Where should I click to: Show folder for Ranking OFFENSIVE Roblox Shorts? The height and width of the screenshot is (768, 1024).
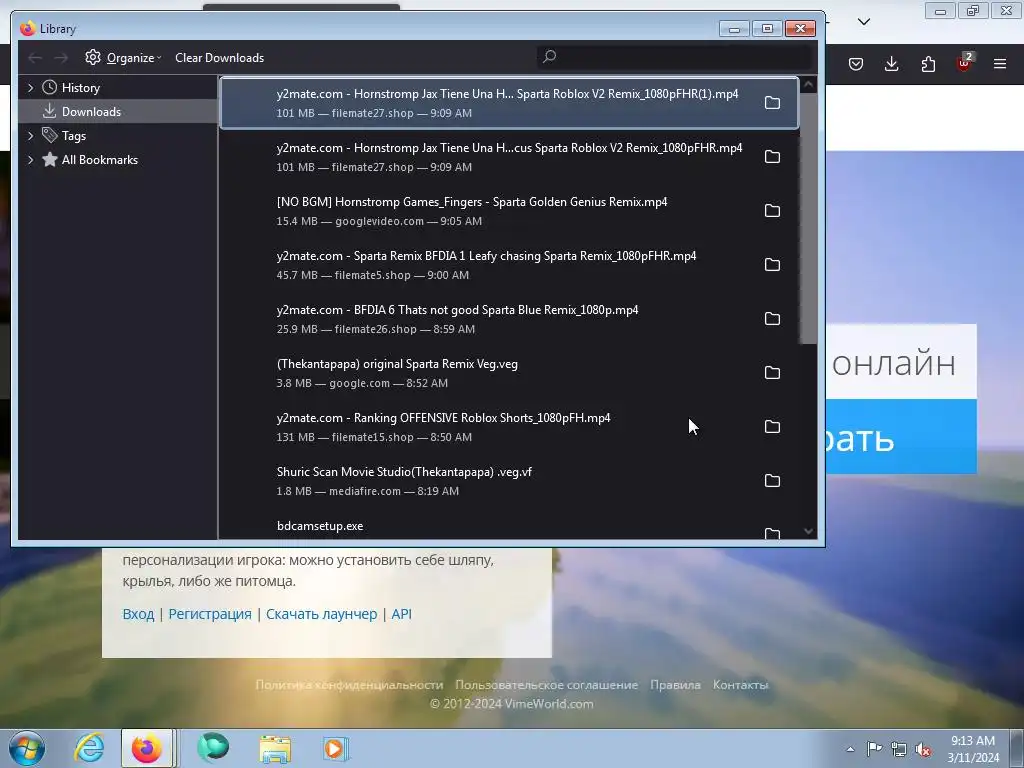(772, 427)
